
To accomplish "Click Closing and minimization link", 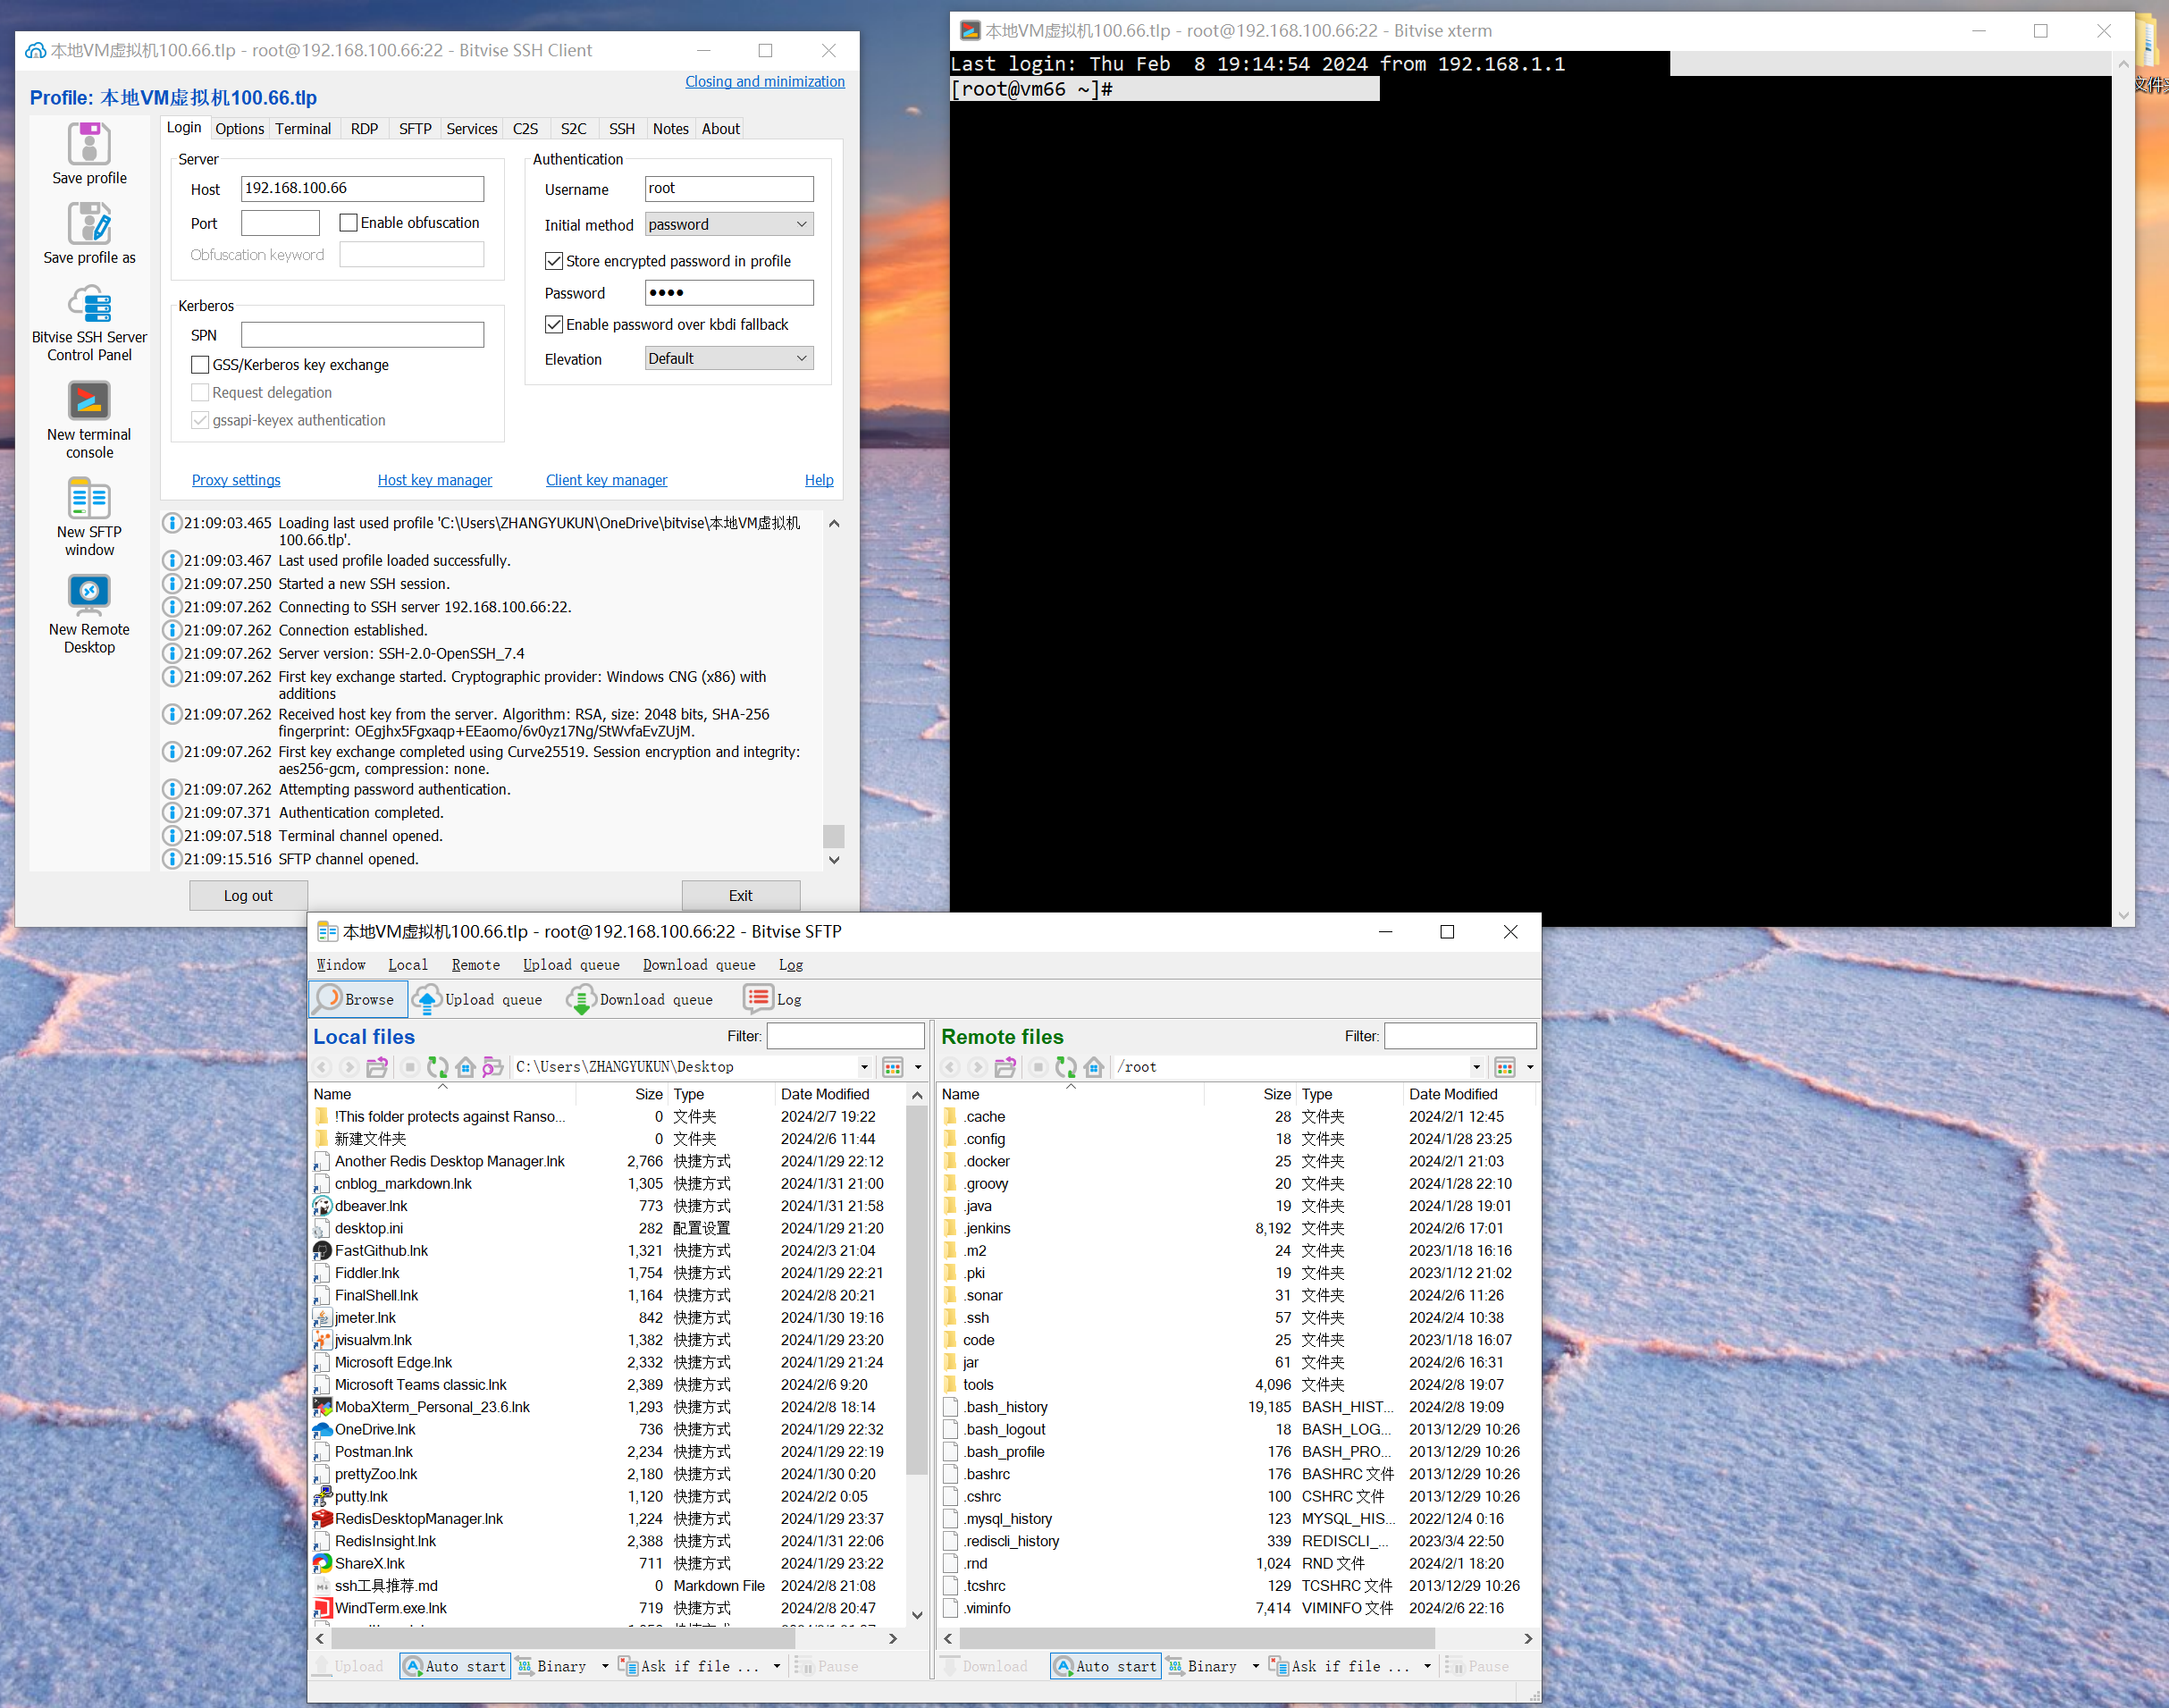I will click(x=765, y=82).
